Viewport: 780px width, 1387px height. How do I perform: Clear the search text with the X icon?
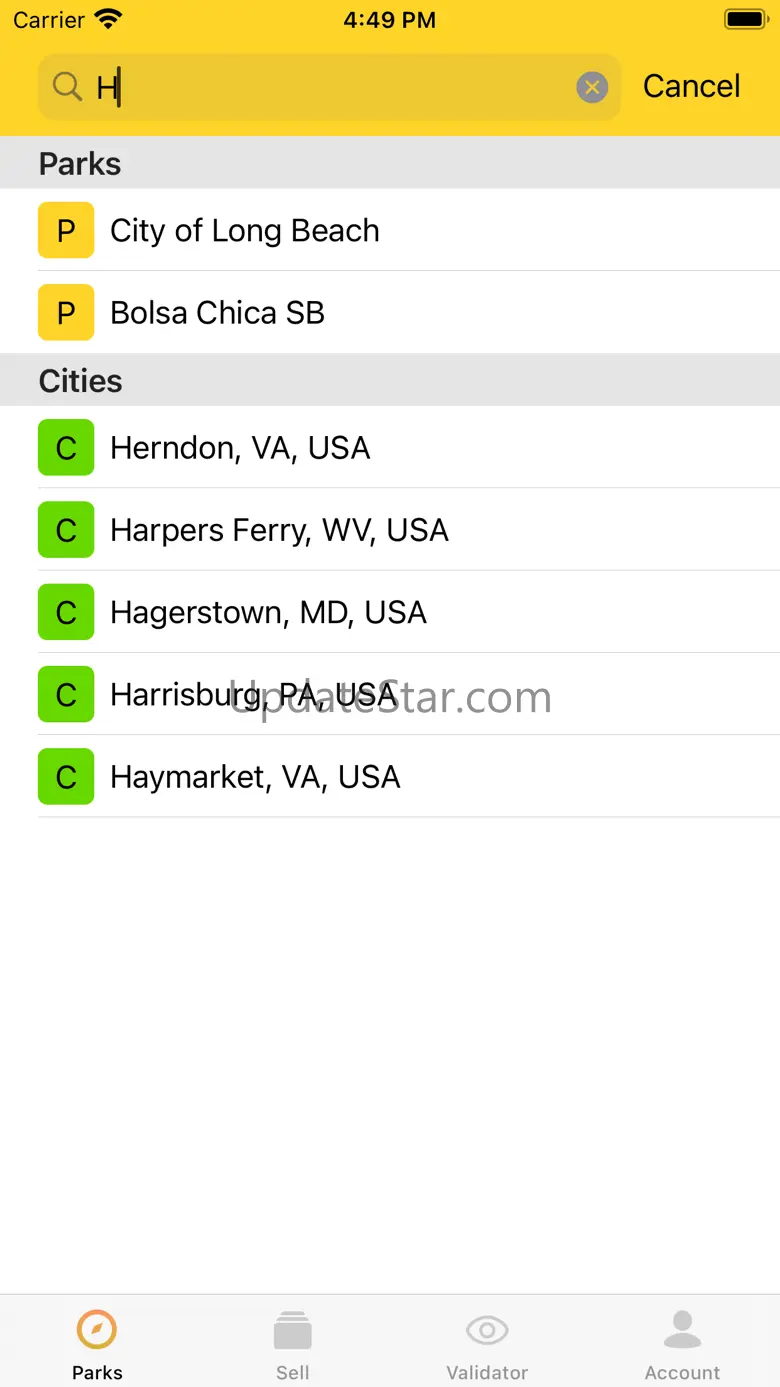pos(592,88)
